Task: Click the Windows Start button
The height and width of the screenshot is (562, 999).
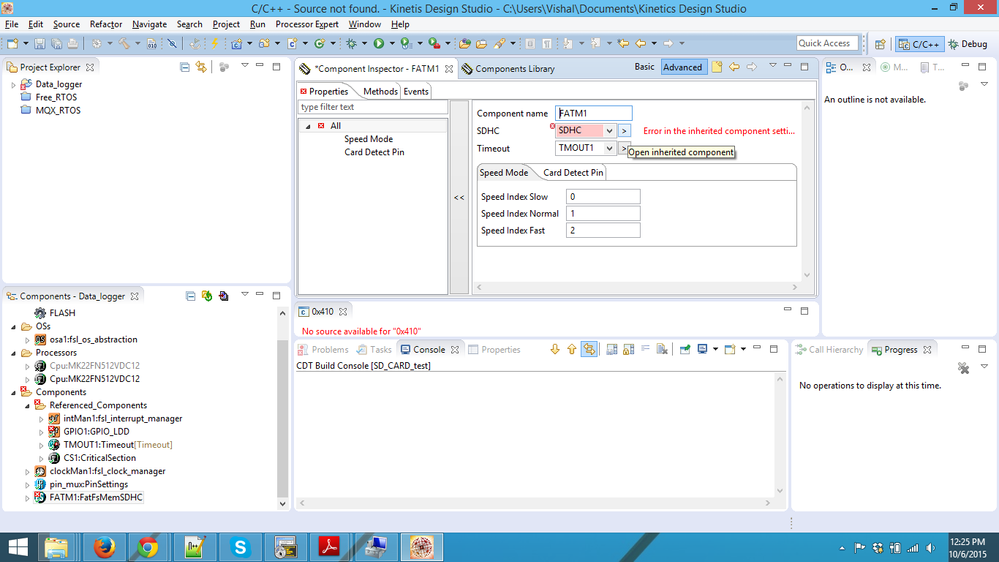Action: click(x=18, y=547)
